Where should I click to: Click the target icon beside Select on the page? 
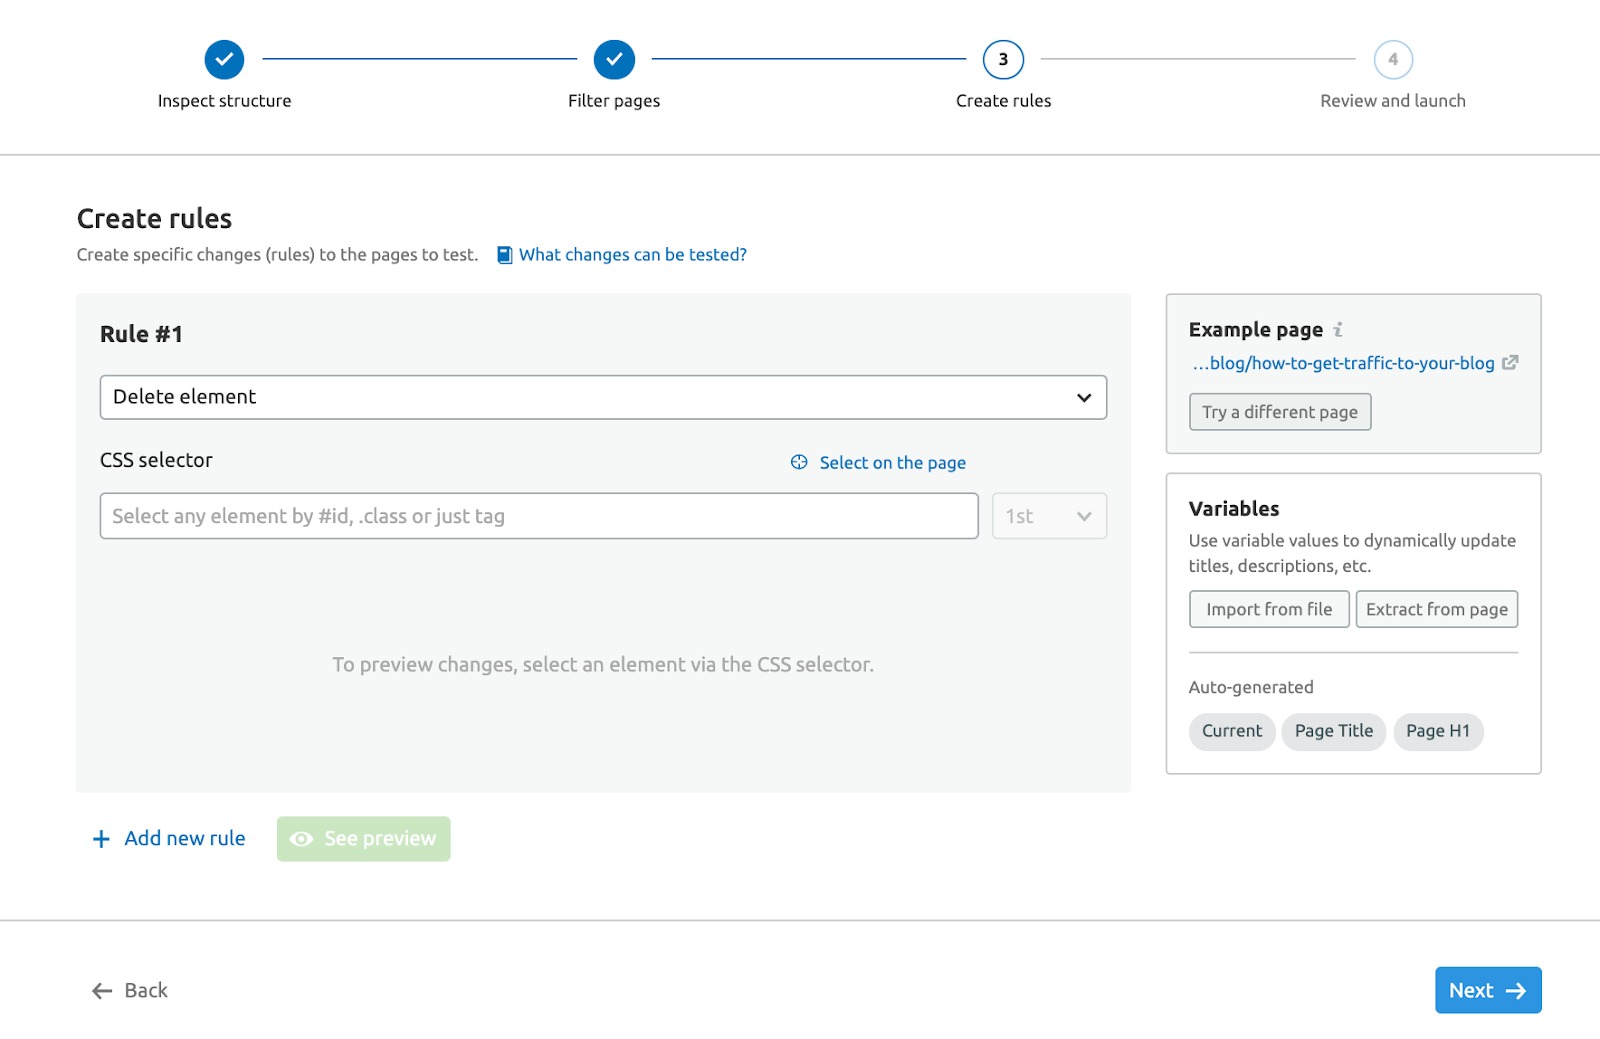pyautogui.click(x=799, y=462)
